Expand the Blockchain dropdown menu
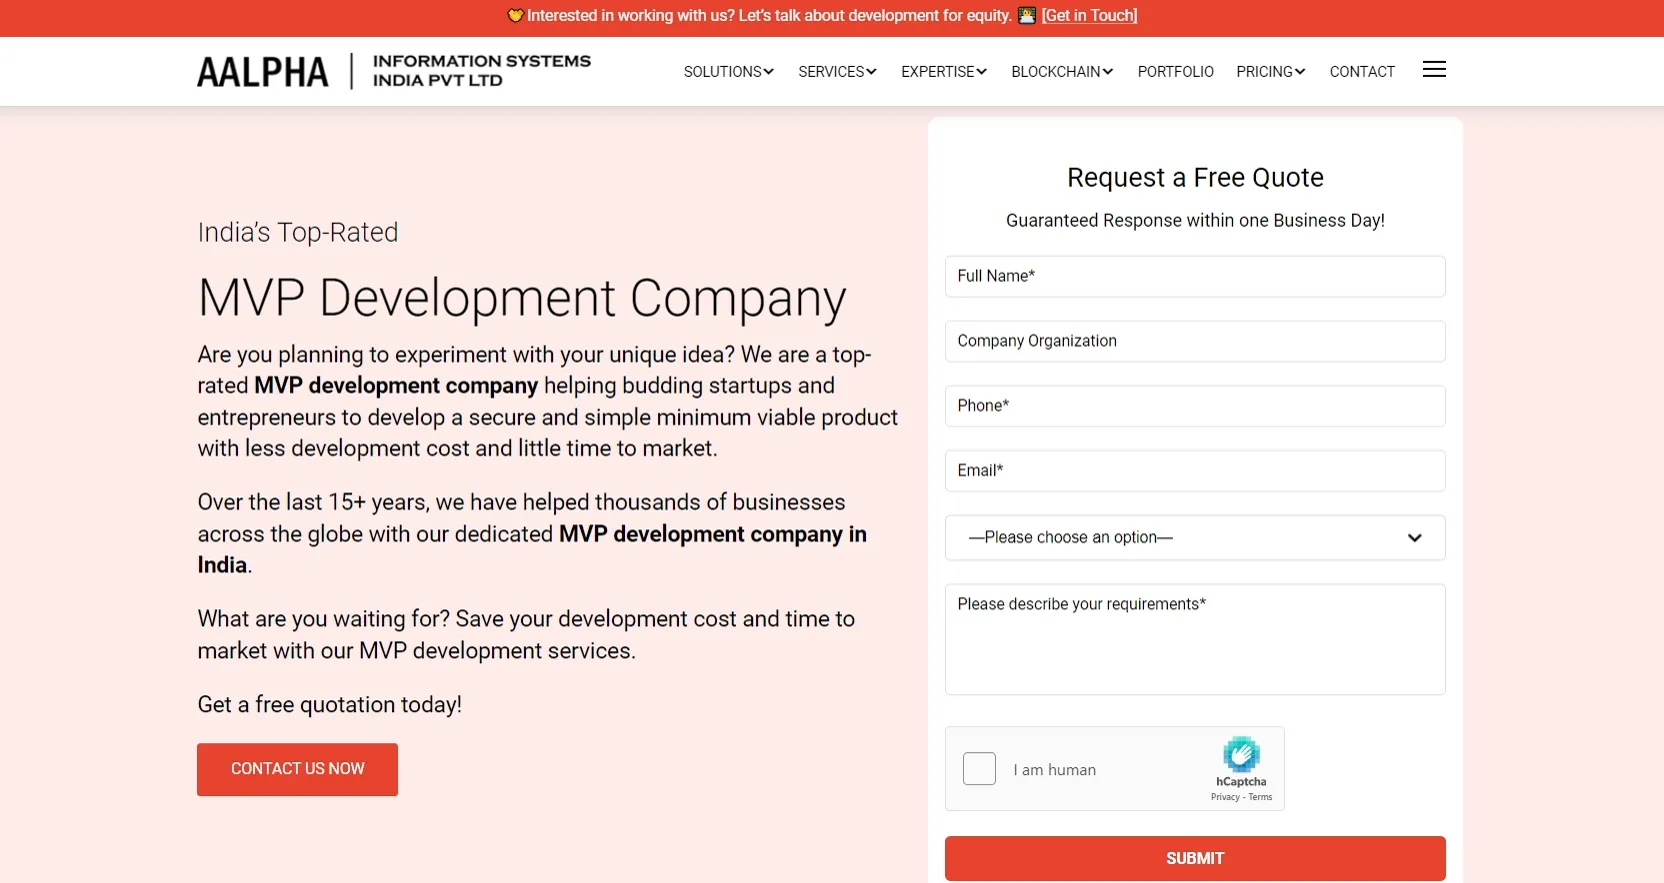 pyautogui.click(x=1062, y=72)
